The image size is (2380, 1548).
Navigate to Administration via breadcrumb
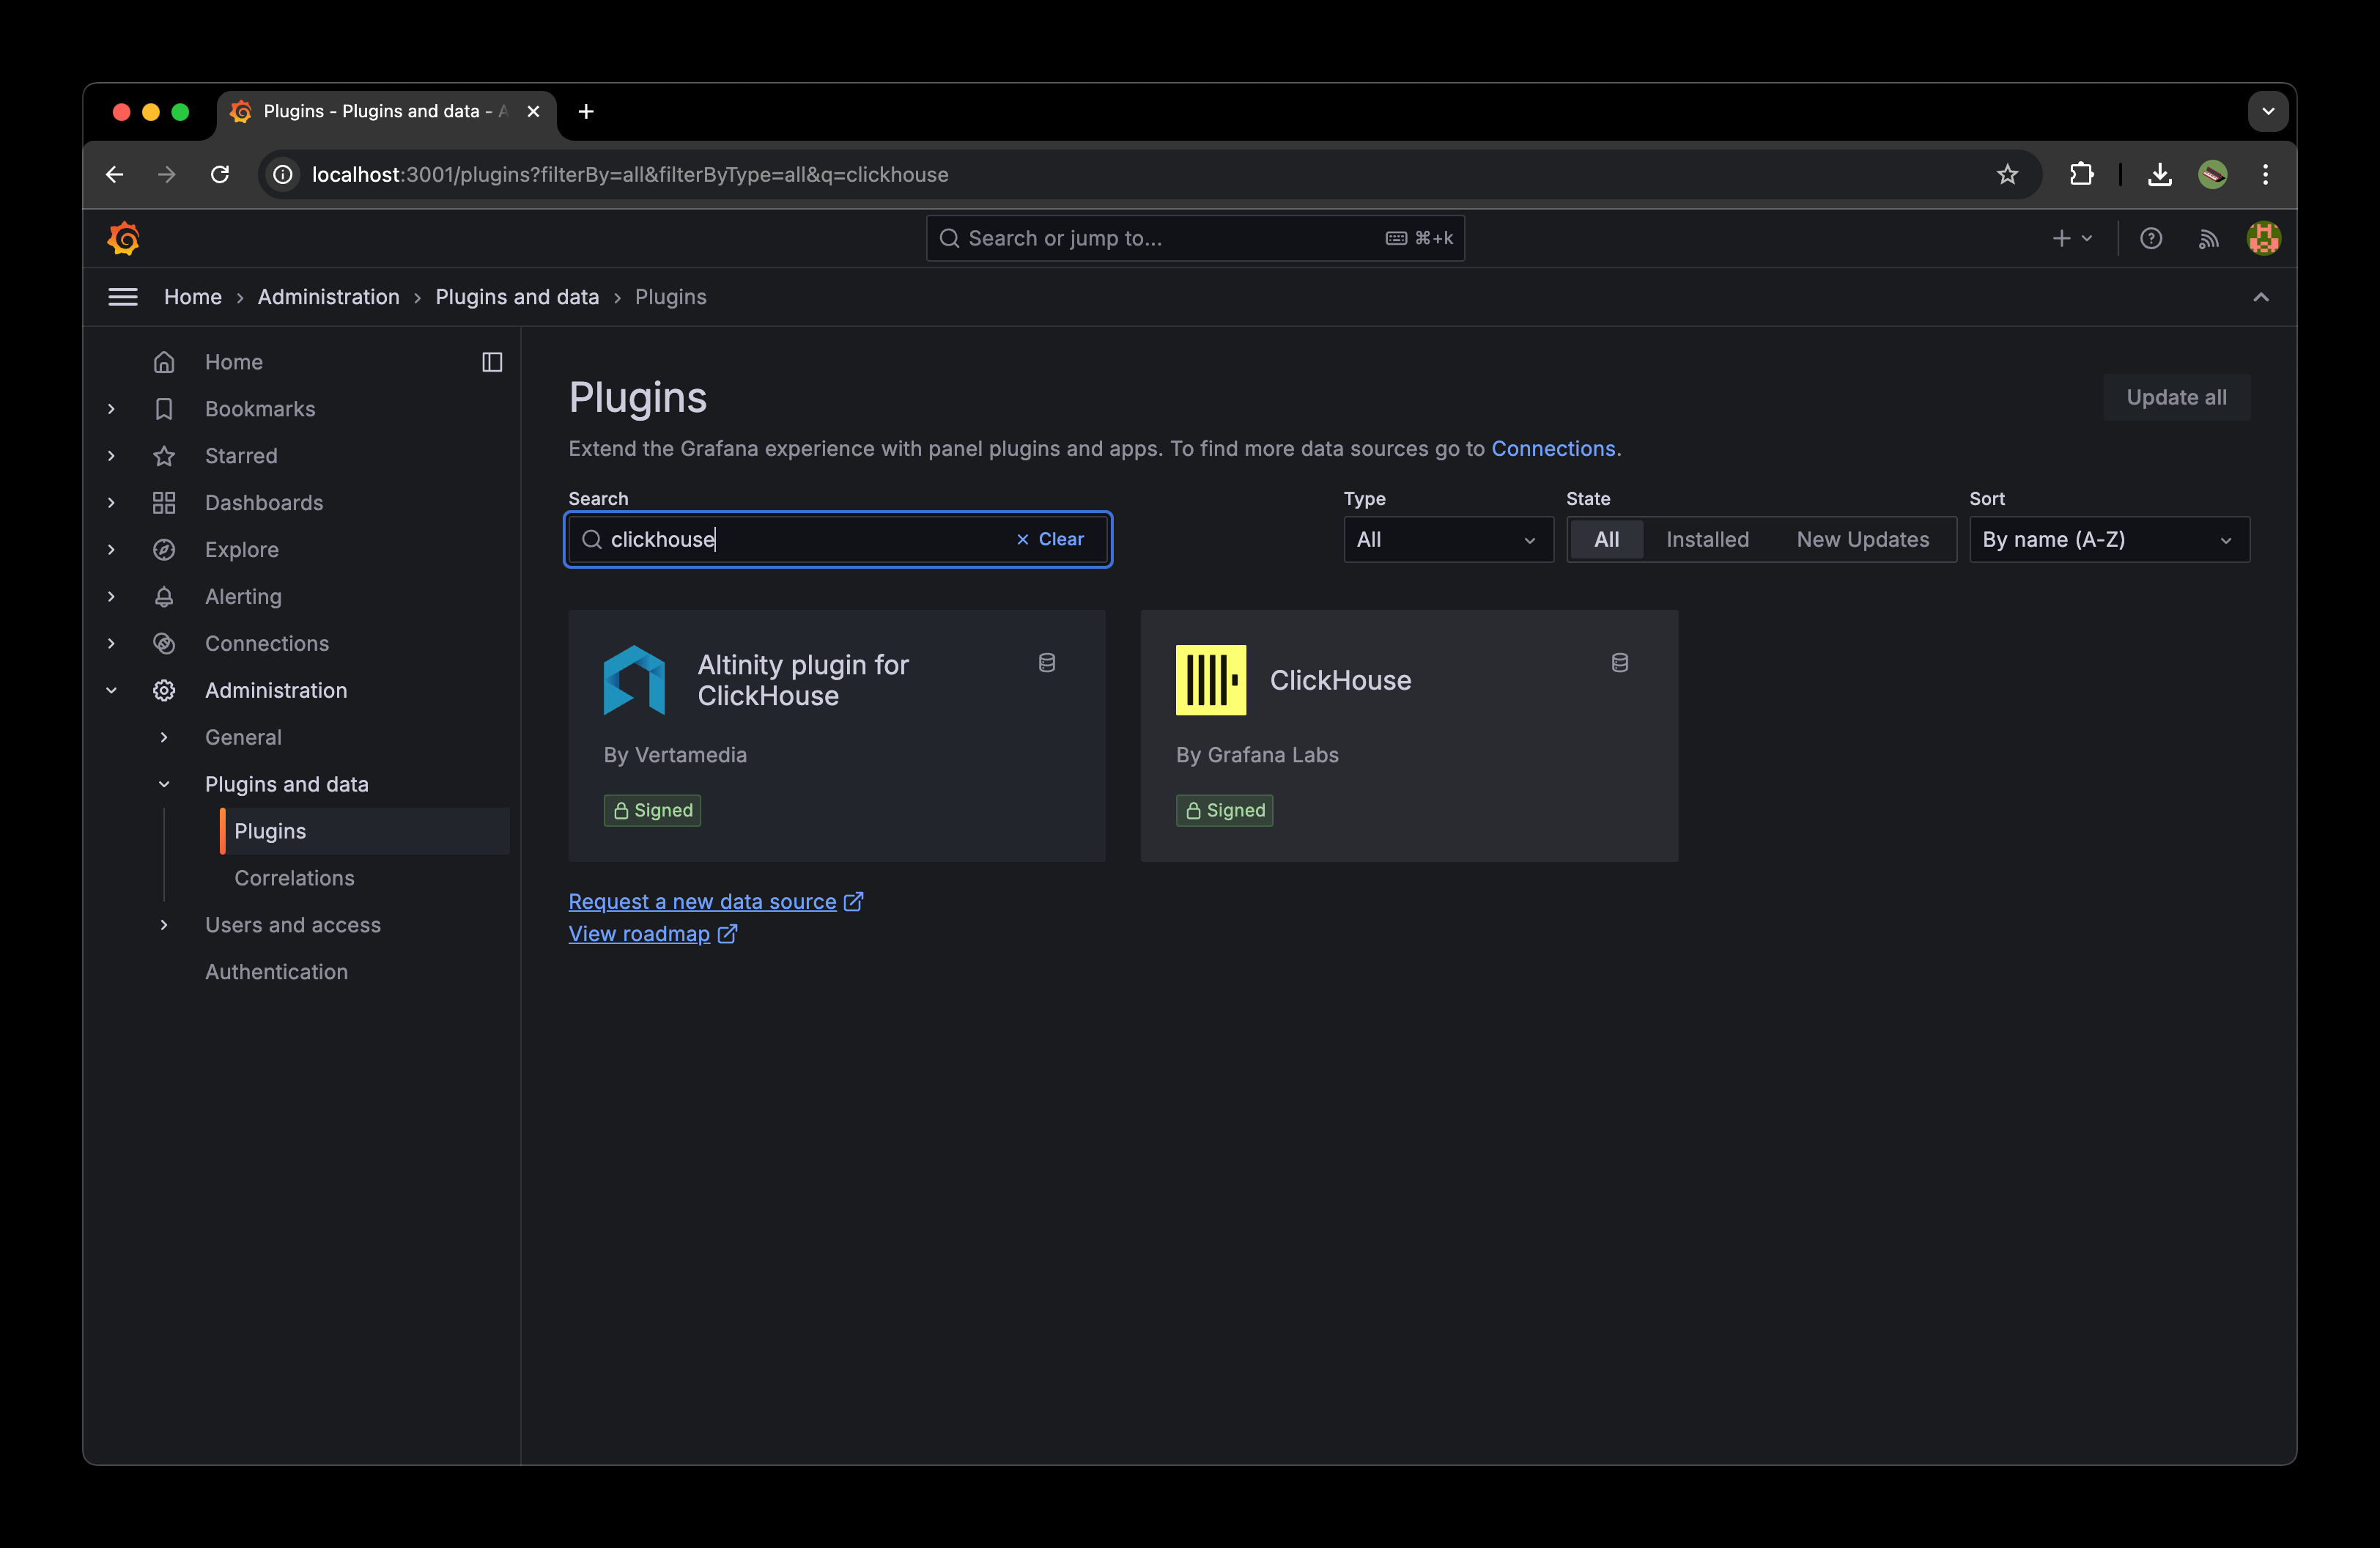328,296
